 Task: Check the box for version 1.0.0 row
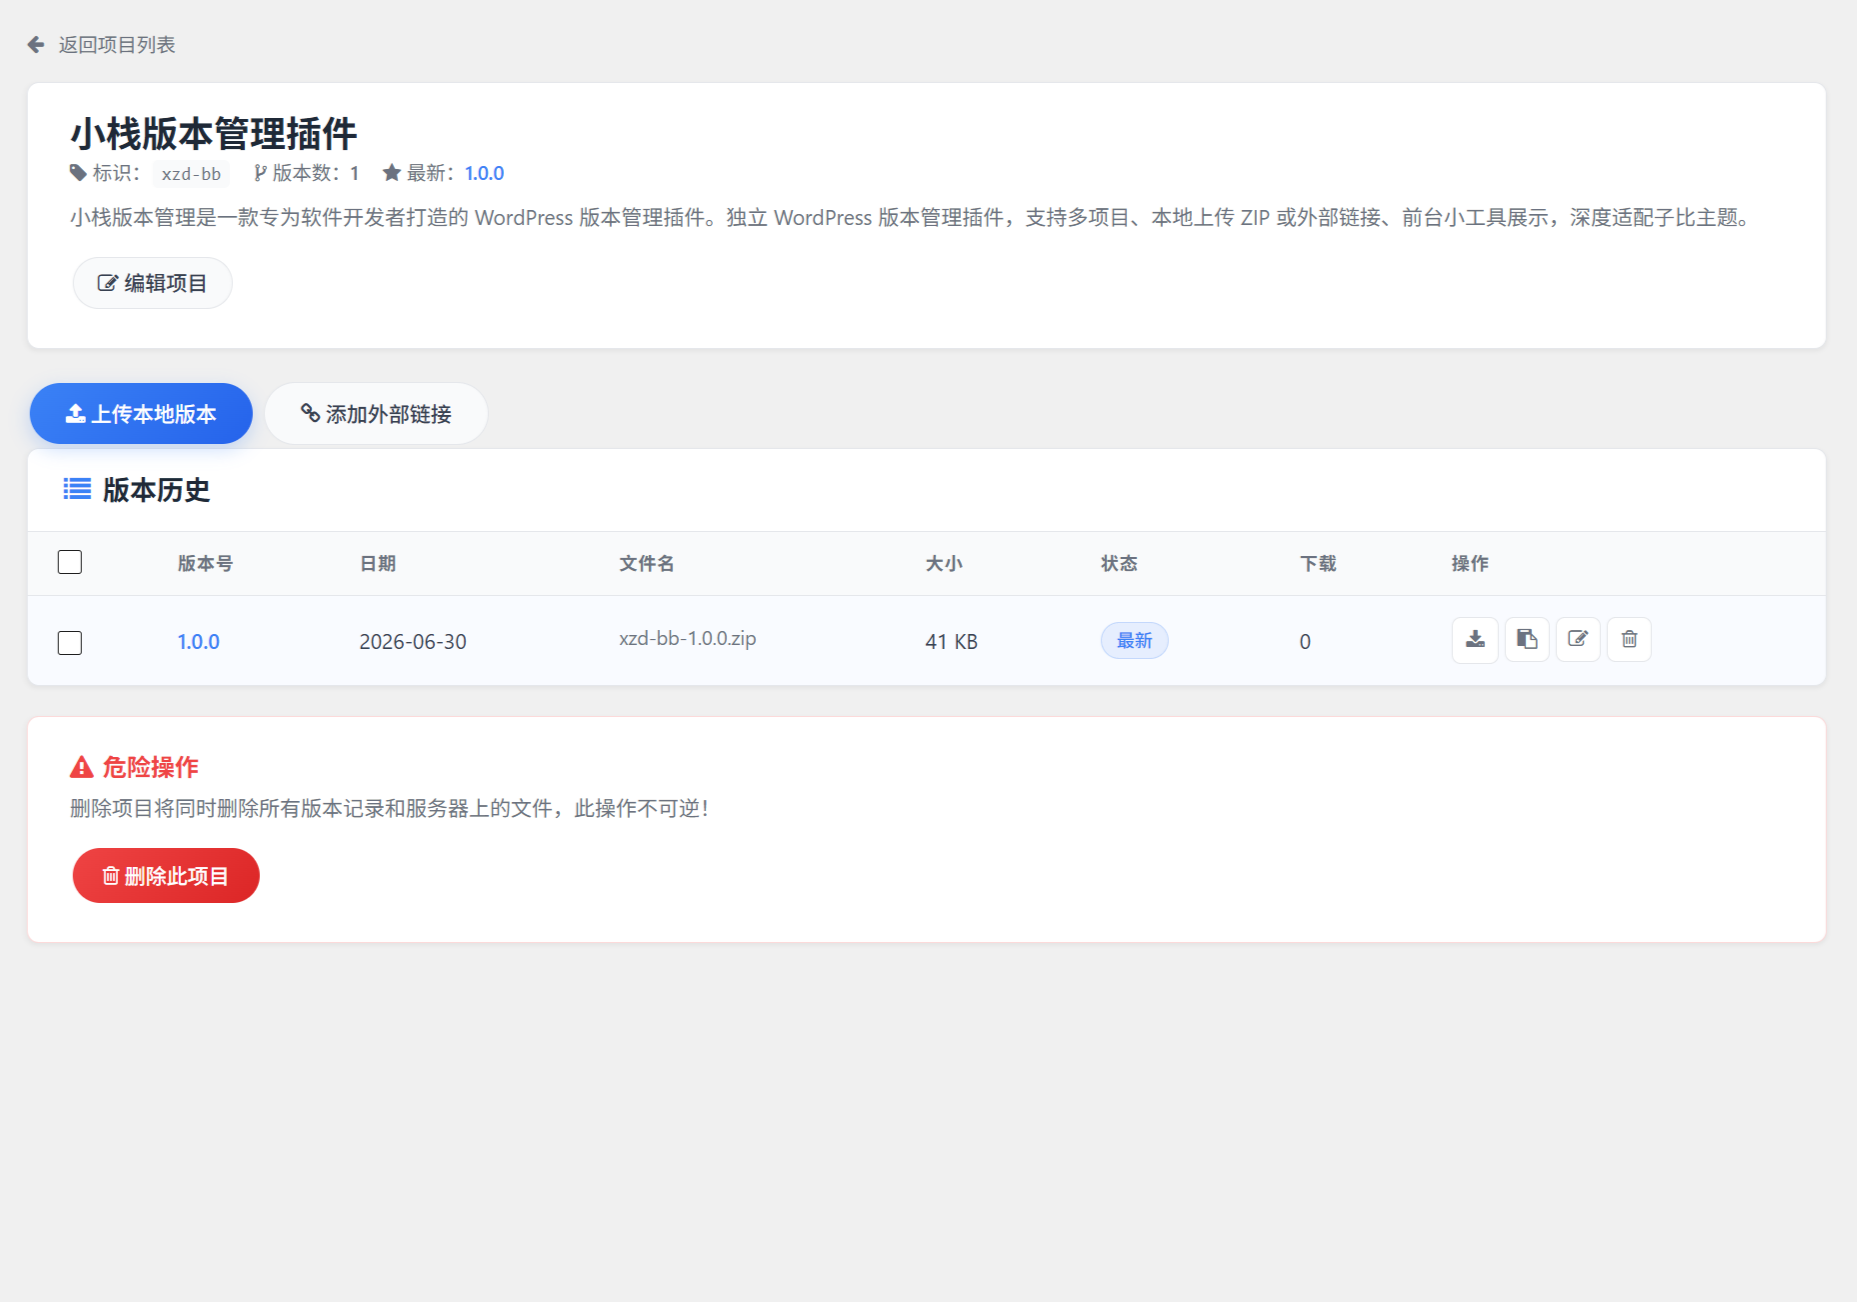click(70, 642)
